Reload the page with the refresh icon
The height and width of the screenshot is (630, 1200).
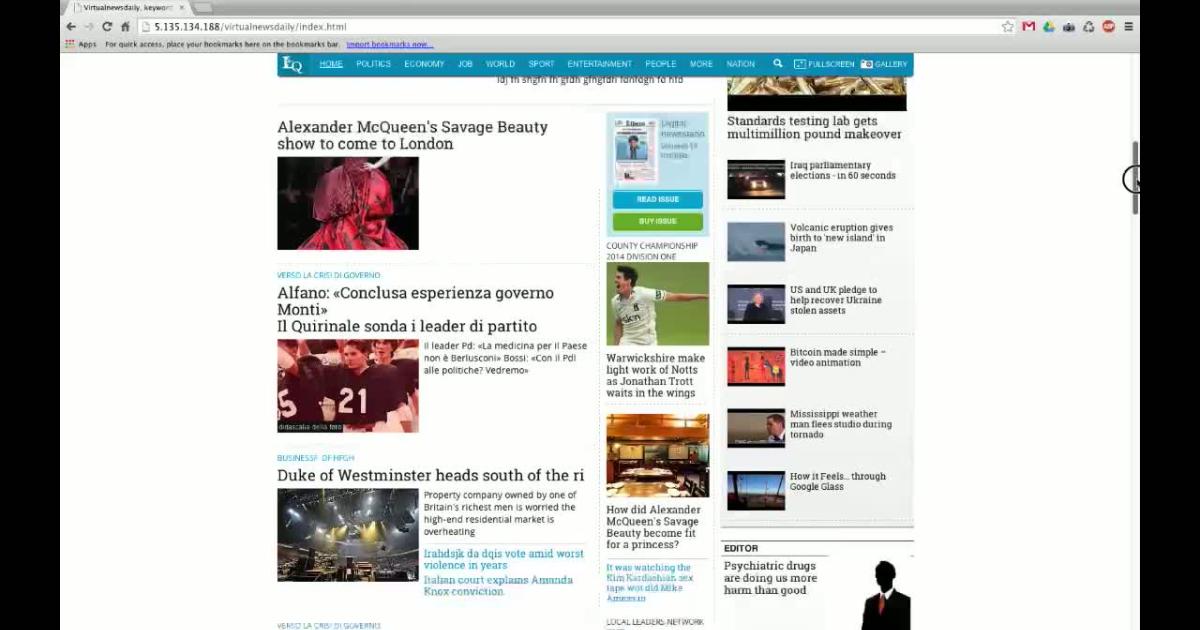(x=107, y=27)
